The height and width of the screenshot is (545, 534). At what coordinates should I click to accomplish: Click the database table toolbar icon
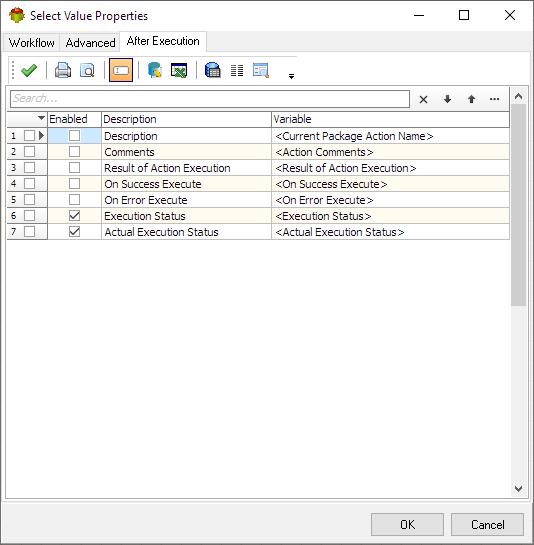(x=212, y=70)
